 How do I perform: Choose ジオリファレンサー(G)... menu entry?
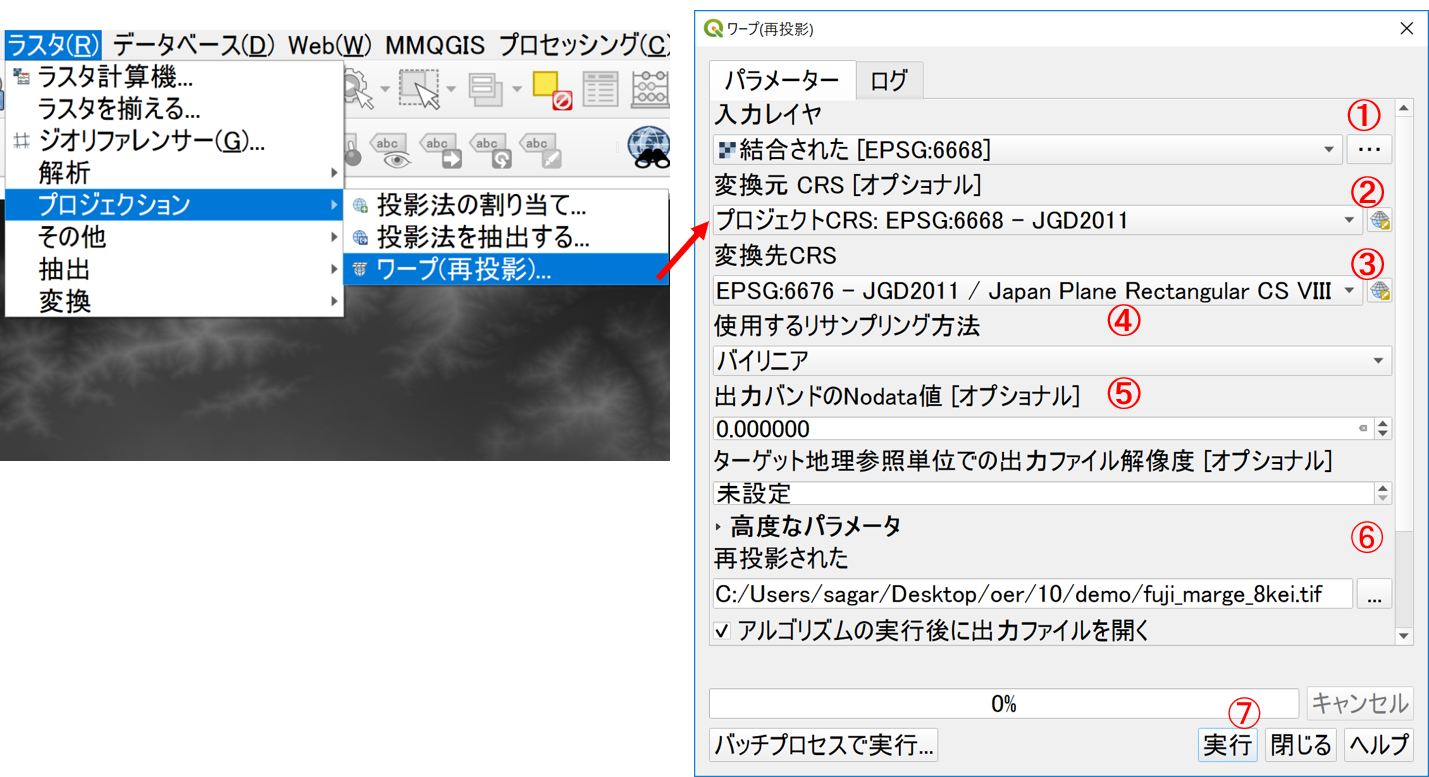point(174,141)
